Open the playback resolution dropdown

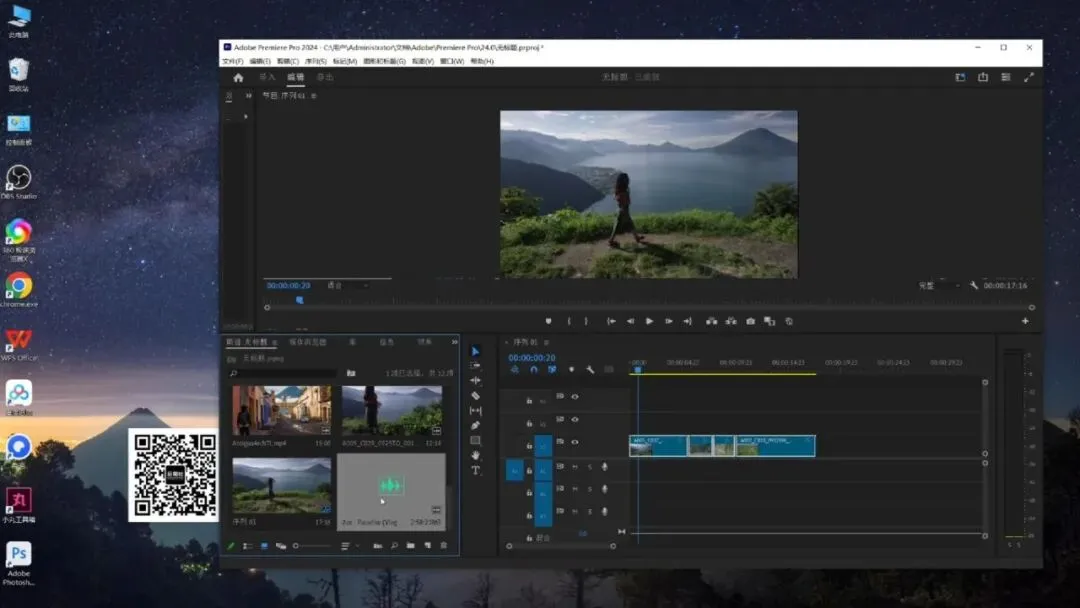coord(940,286)
